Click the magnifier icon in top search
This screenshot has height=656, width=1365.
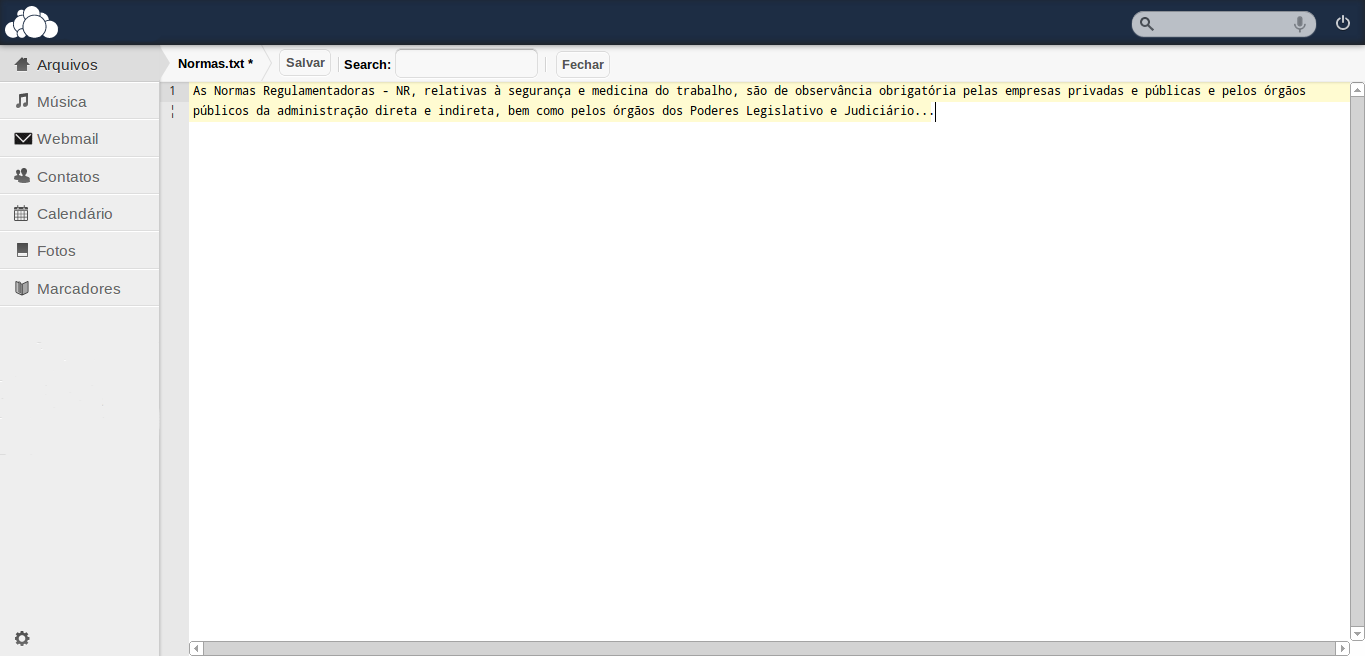point(1147,24)
